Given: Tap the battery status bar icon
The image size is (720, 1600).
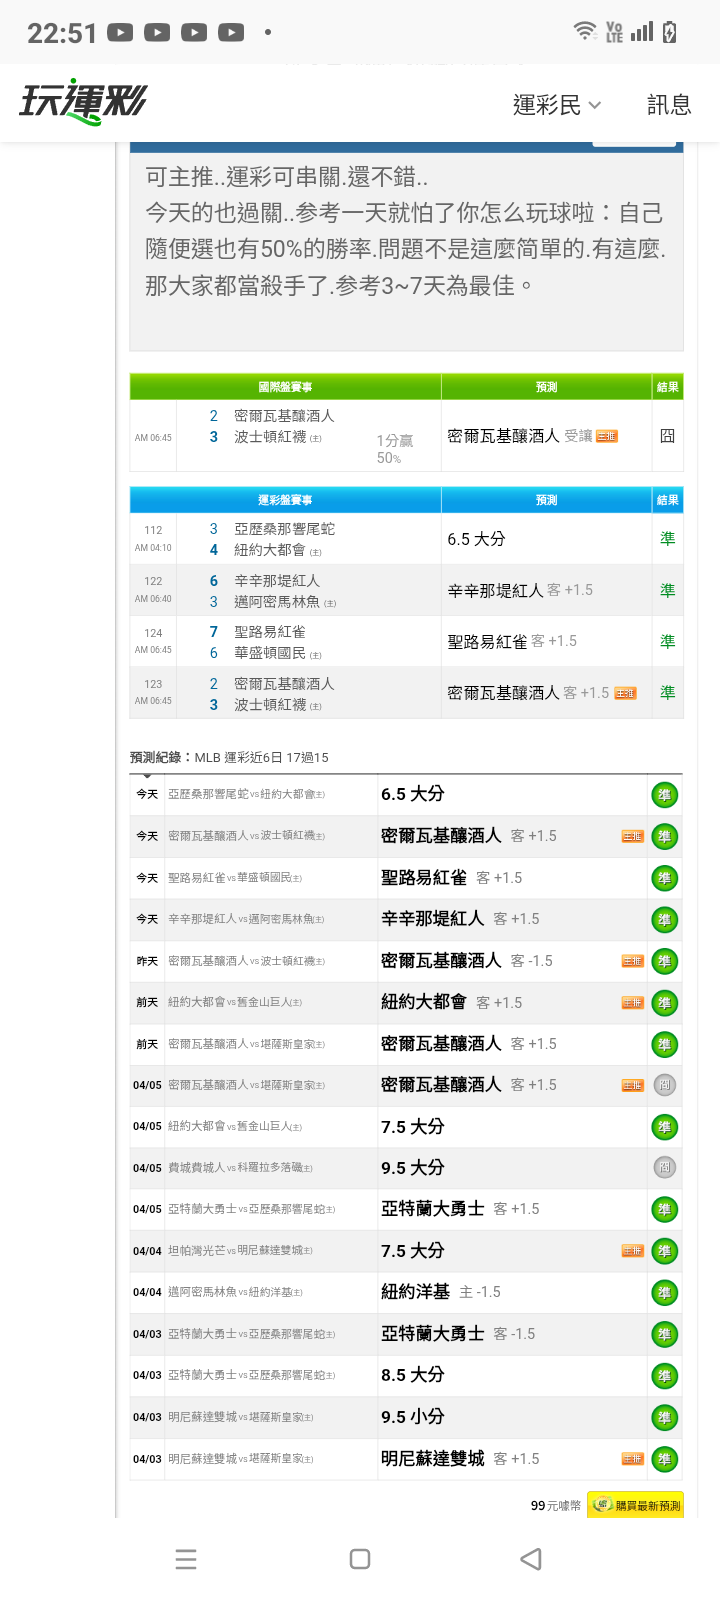Looking at the screenshot, I should point(669,31).
